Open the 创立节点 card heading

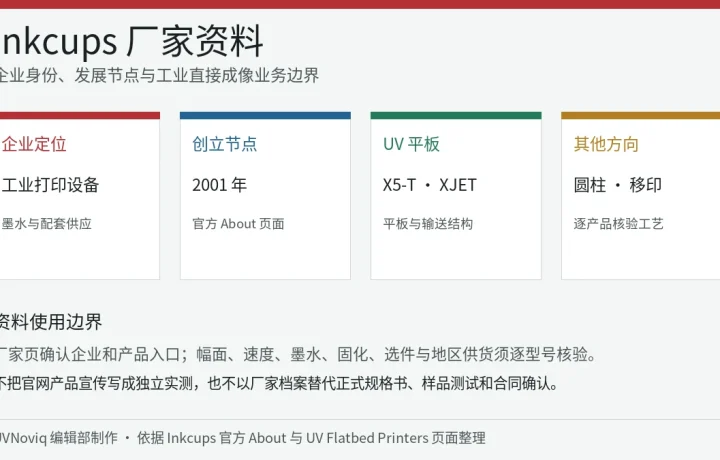point(225,144)
